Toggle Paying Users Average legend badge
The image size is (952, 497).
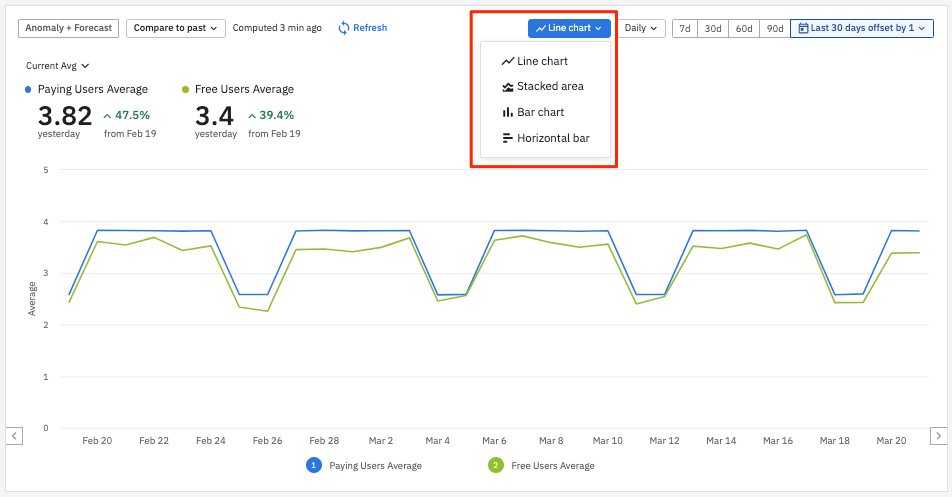pyautogui.click(x=313, y=465)
